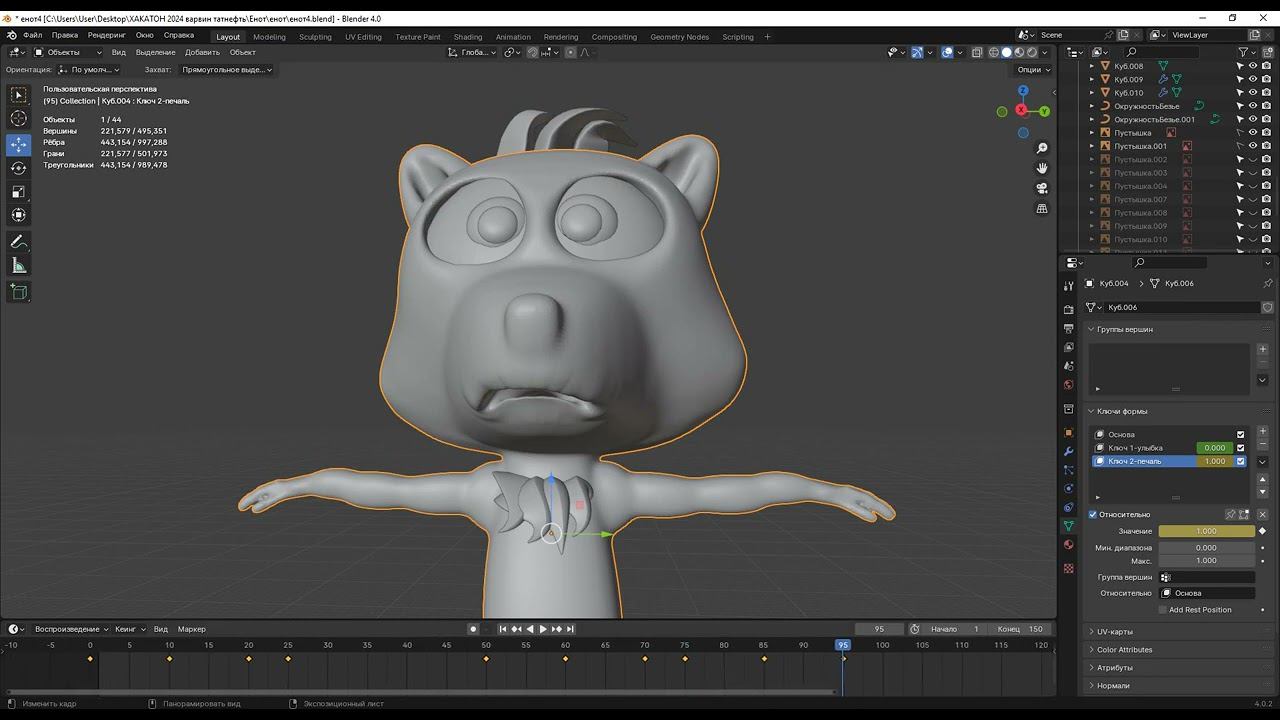Disable the Ключ 1-улыбка shape key checkbox
1280x720 pixels.
1241,448
